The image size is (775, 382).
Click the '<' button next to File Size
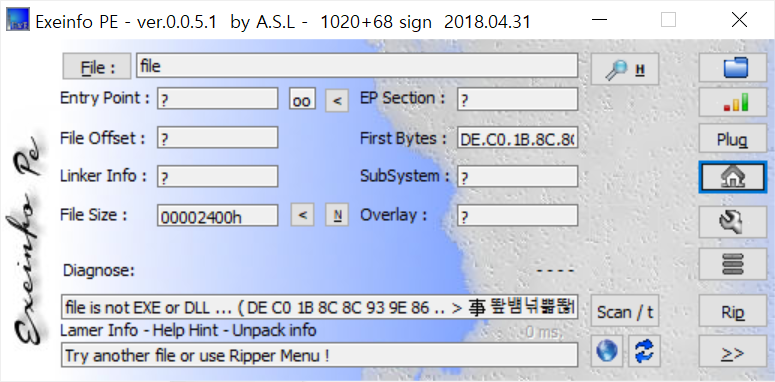[302, 215]
